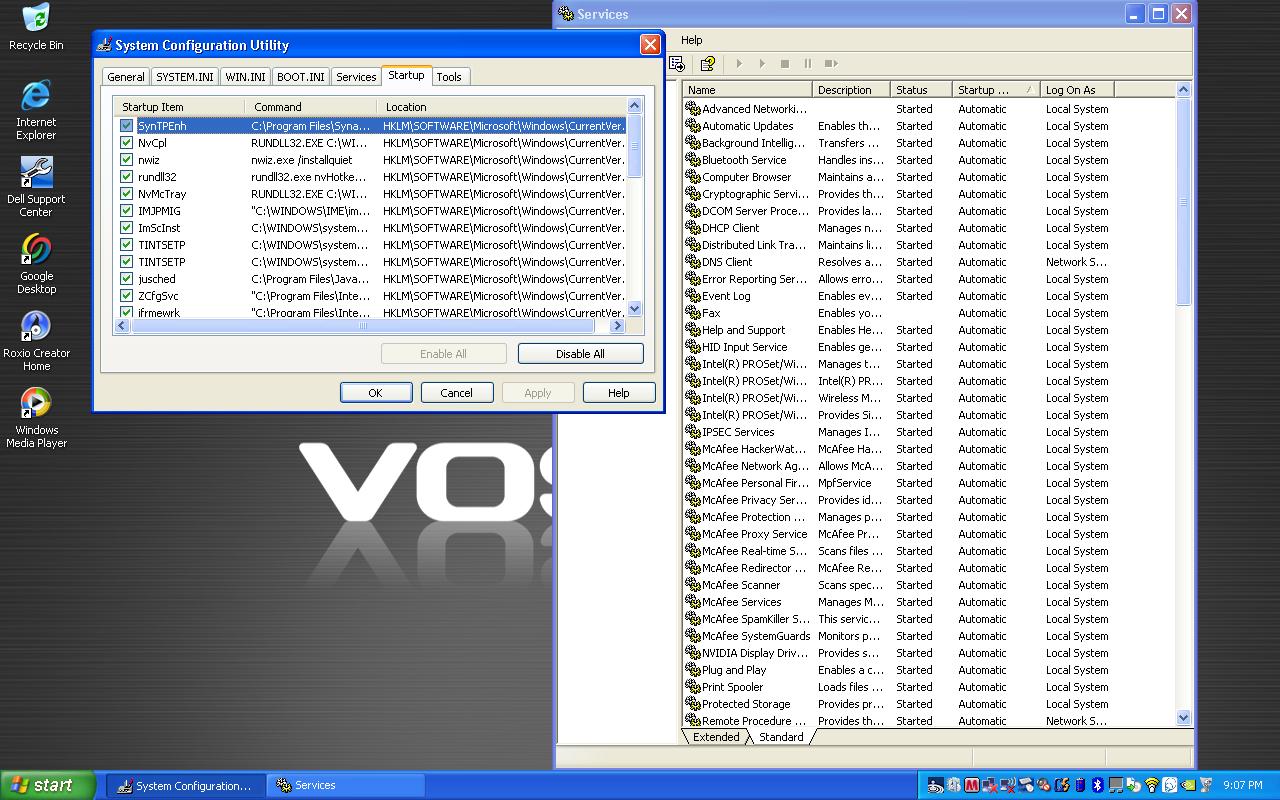This screenshot has width=1280, height=800.
Task: Select the Fax service row
Action: click(930, 313)
